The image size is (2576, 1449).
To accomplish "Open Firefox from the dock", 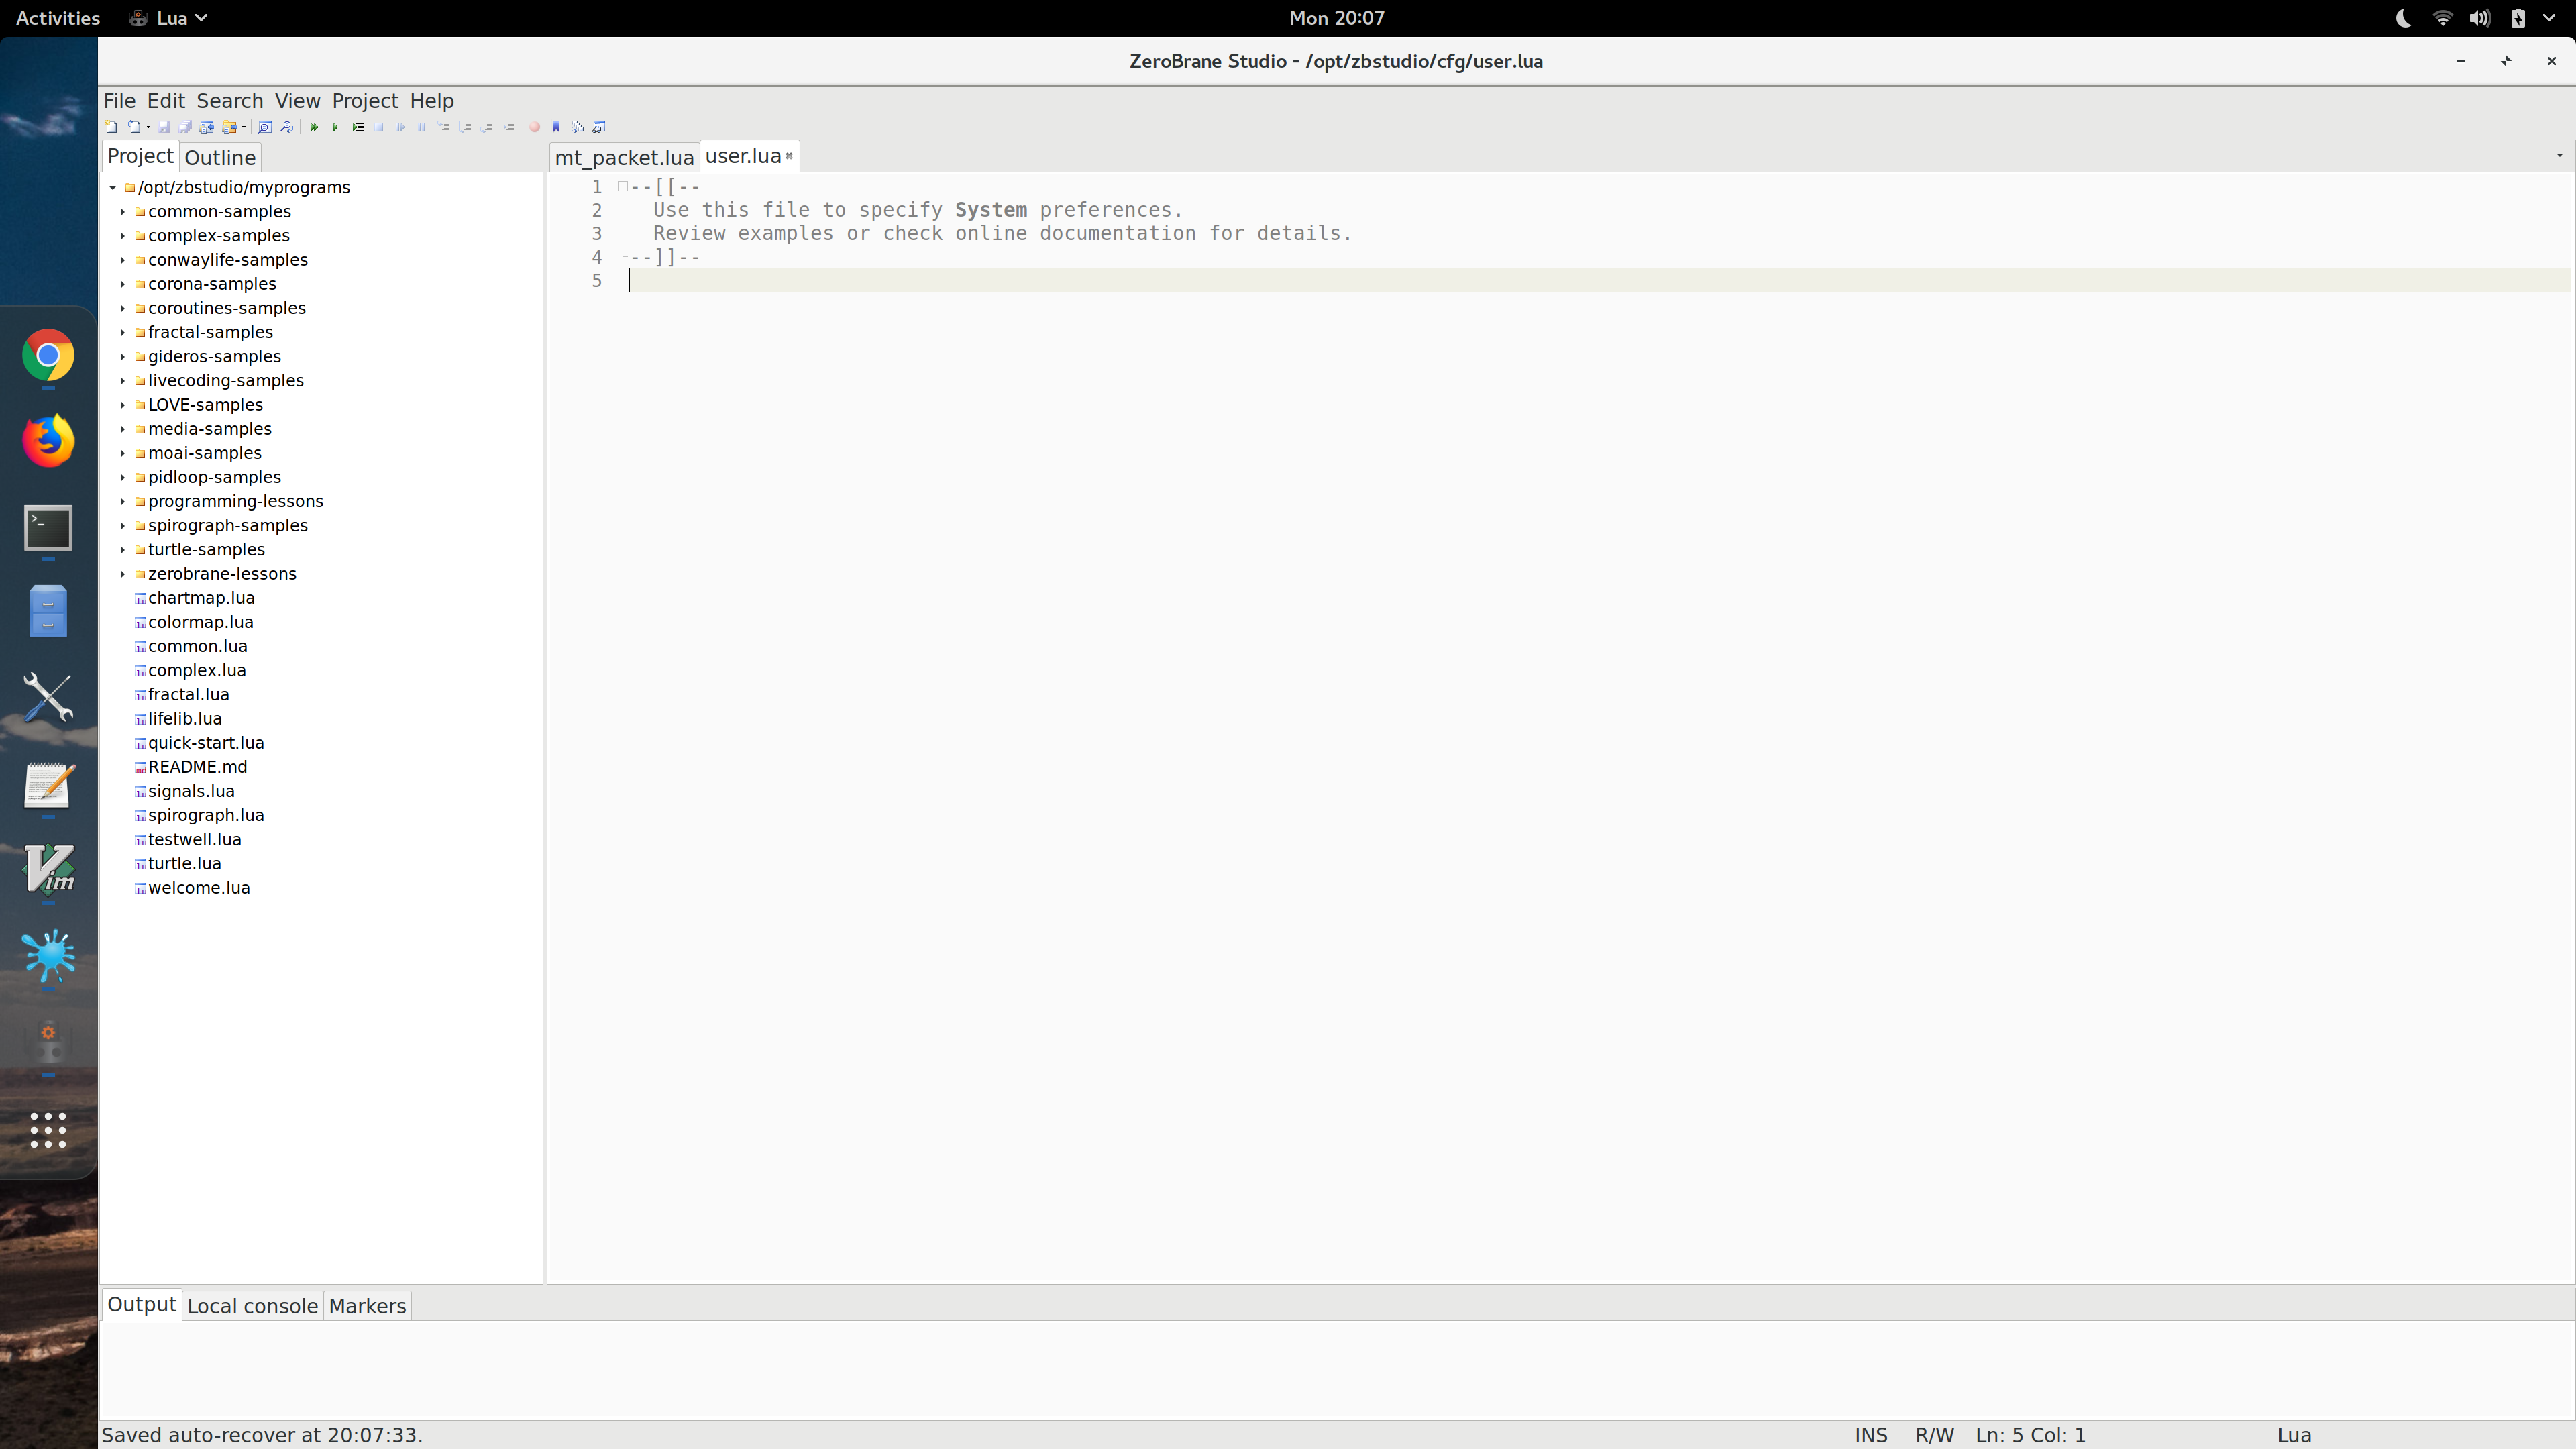I will click(48, 439).
